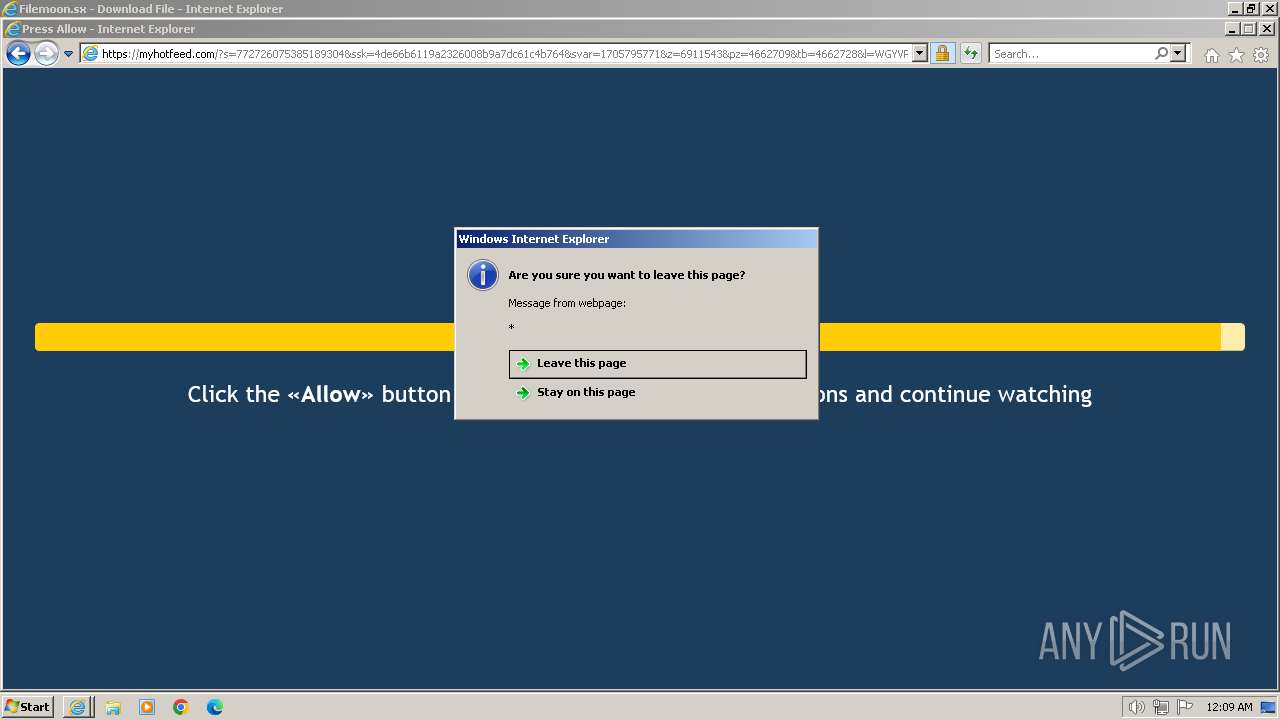The width and height of the screenshot is (1280, 720).
Task: View the security lock report icon
Action: (x=942, y=54)
